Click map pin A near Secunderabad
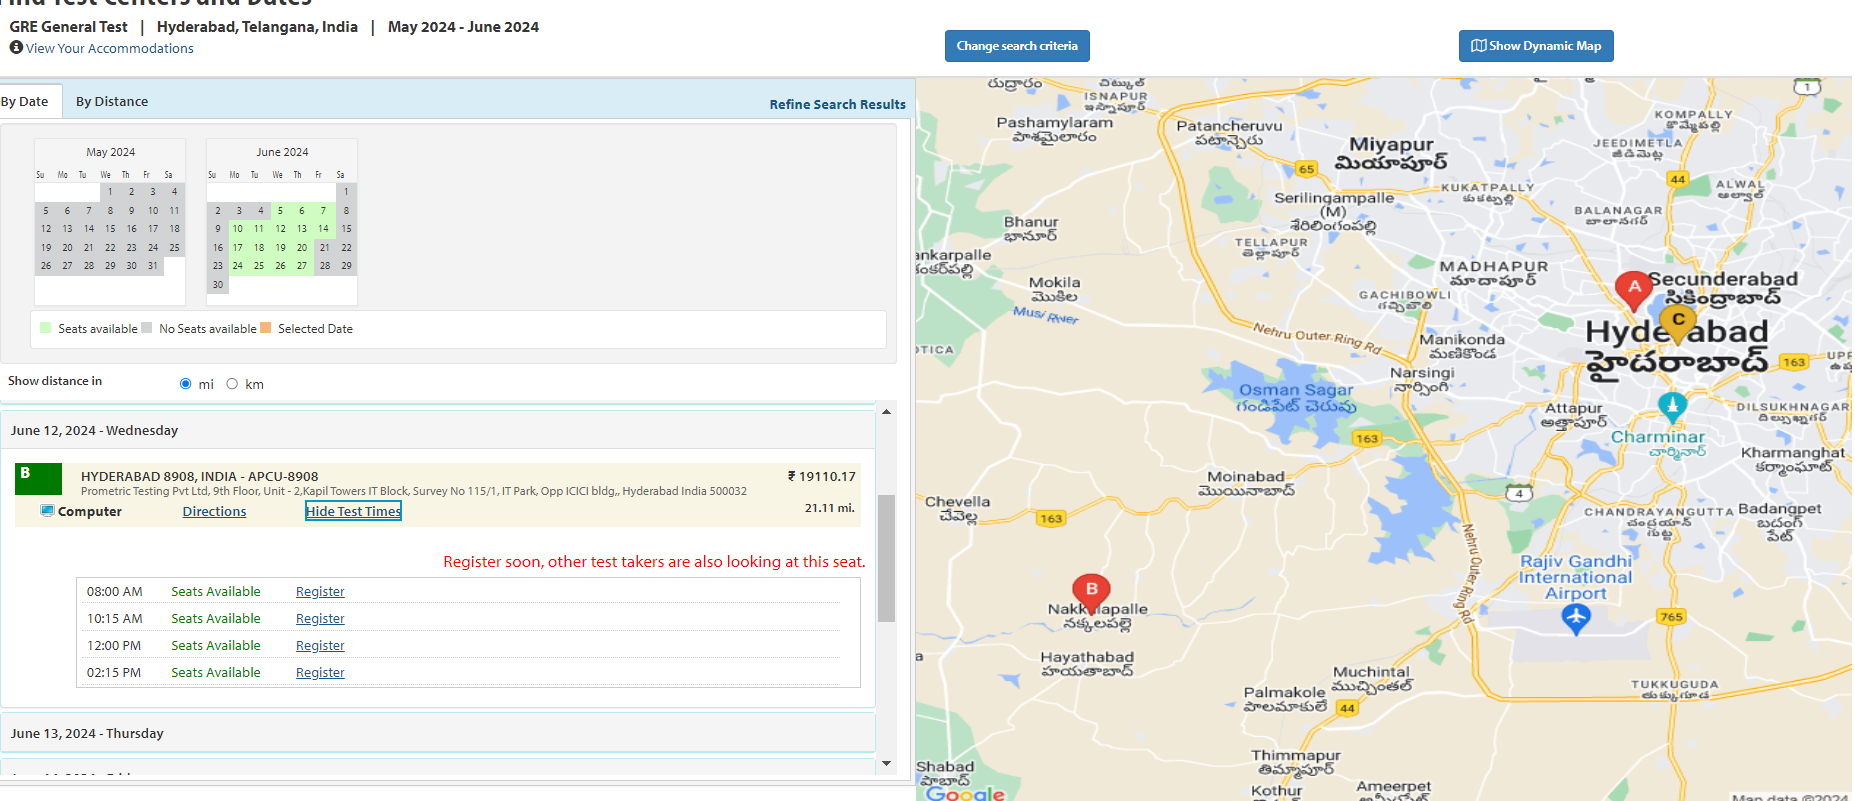 pos(1634,291)
